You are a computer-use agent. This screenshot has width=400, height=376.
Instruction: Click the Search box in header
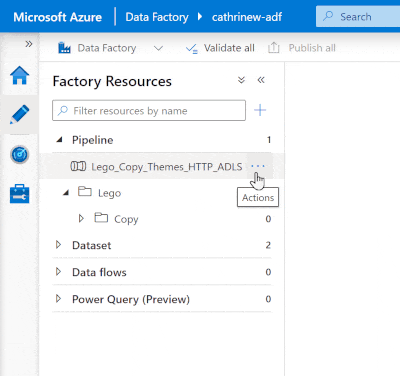tap(358, 16)
